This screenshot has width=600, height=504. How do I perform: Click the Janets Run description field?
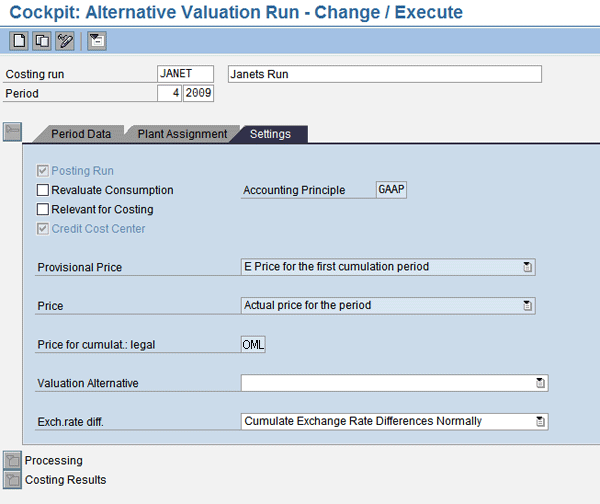[385, 74]
